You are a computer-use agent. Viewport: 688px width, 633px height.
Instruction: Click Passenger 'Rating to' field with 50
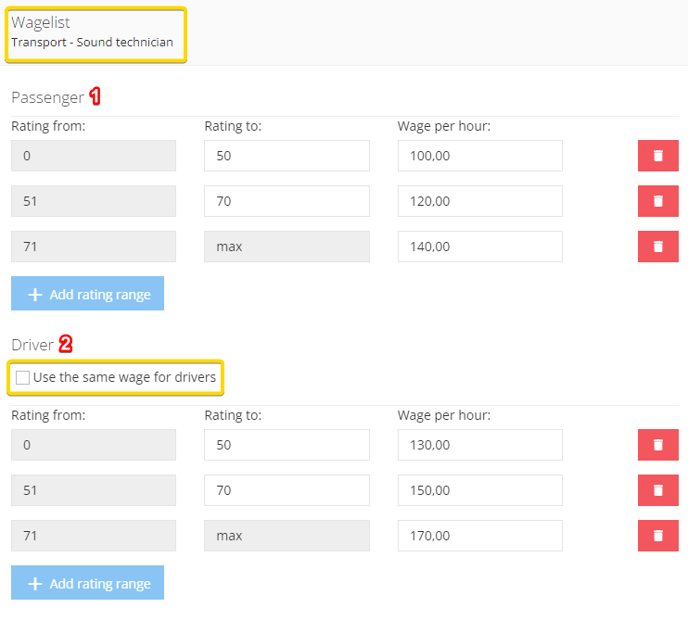coord(287,156)
